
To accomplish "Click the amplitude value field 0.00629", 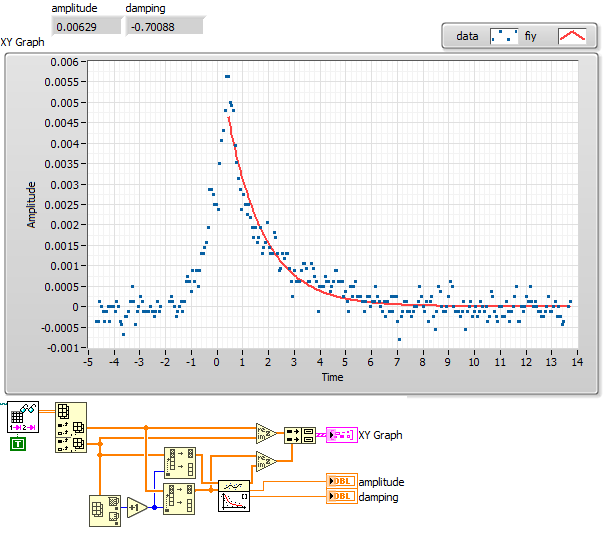I will pyautogui.click(x=86, y=27).
